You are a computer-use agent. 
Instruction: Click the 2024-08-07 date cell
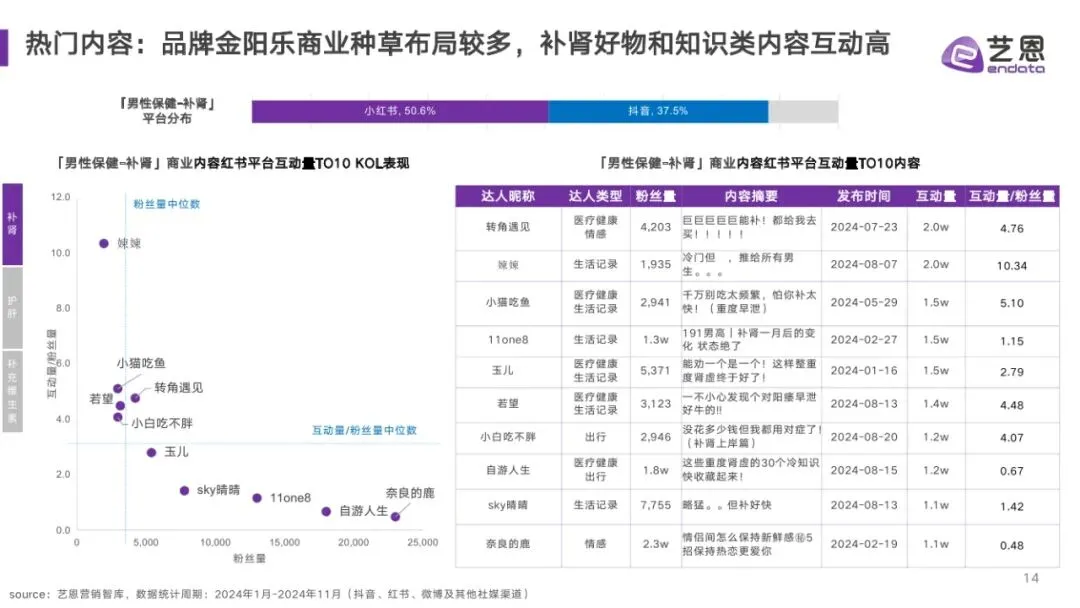point(864,264)
